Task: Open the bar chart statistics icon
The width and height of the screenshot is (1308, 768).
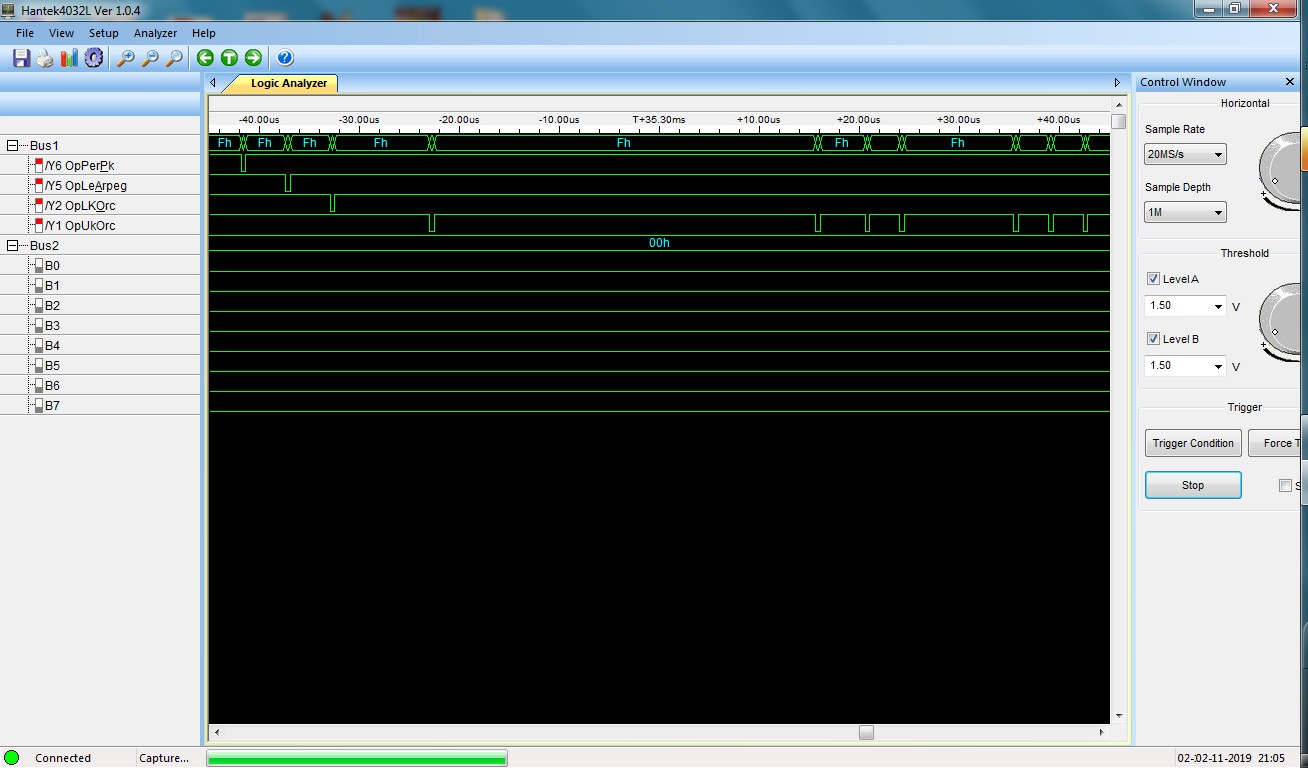Action: pos(69,58)
